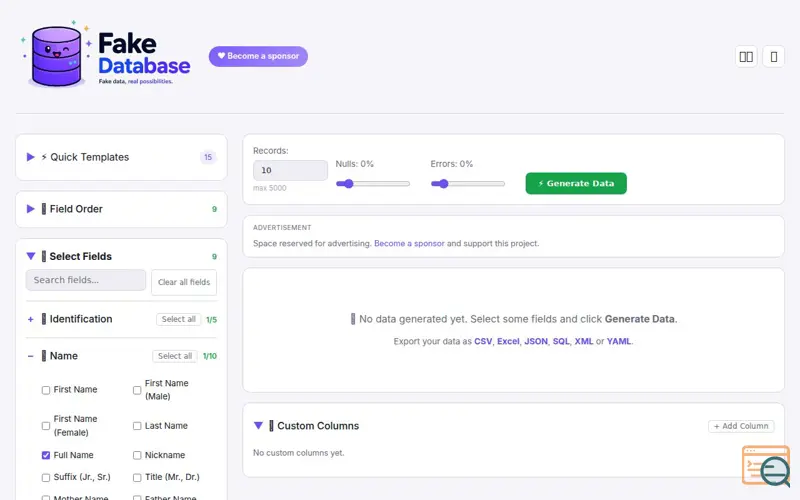Click the Generate Data button
The height and width of the screenshot is (500, 800).
pyautogui.click(x=576, y=183)
